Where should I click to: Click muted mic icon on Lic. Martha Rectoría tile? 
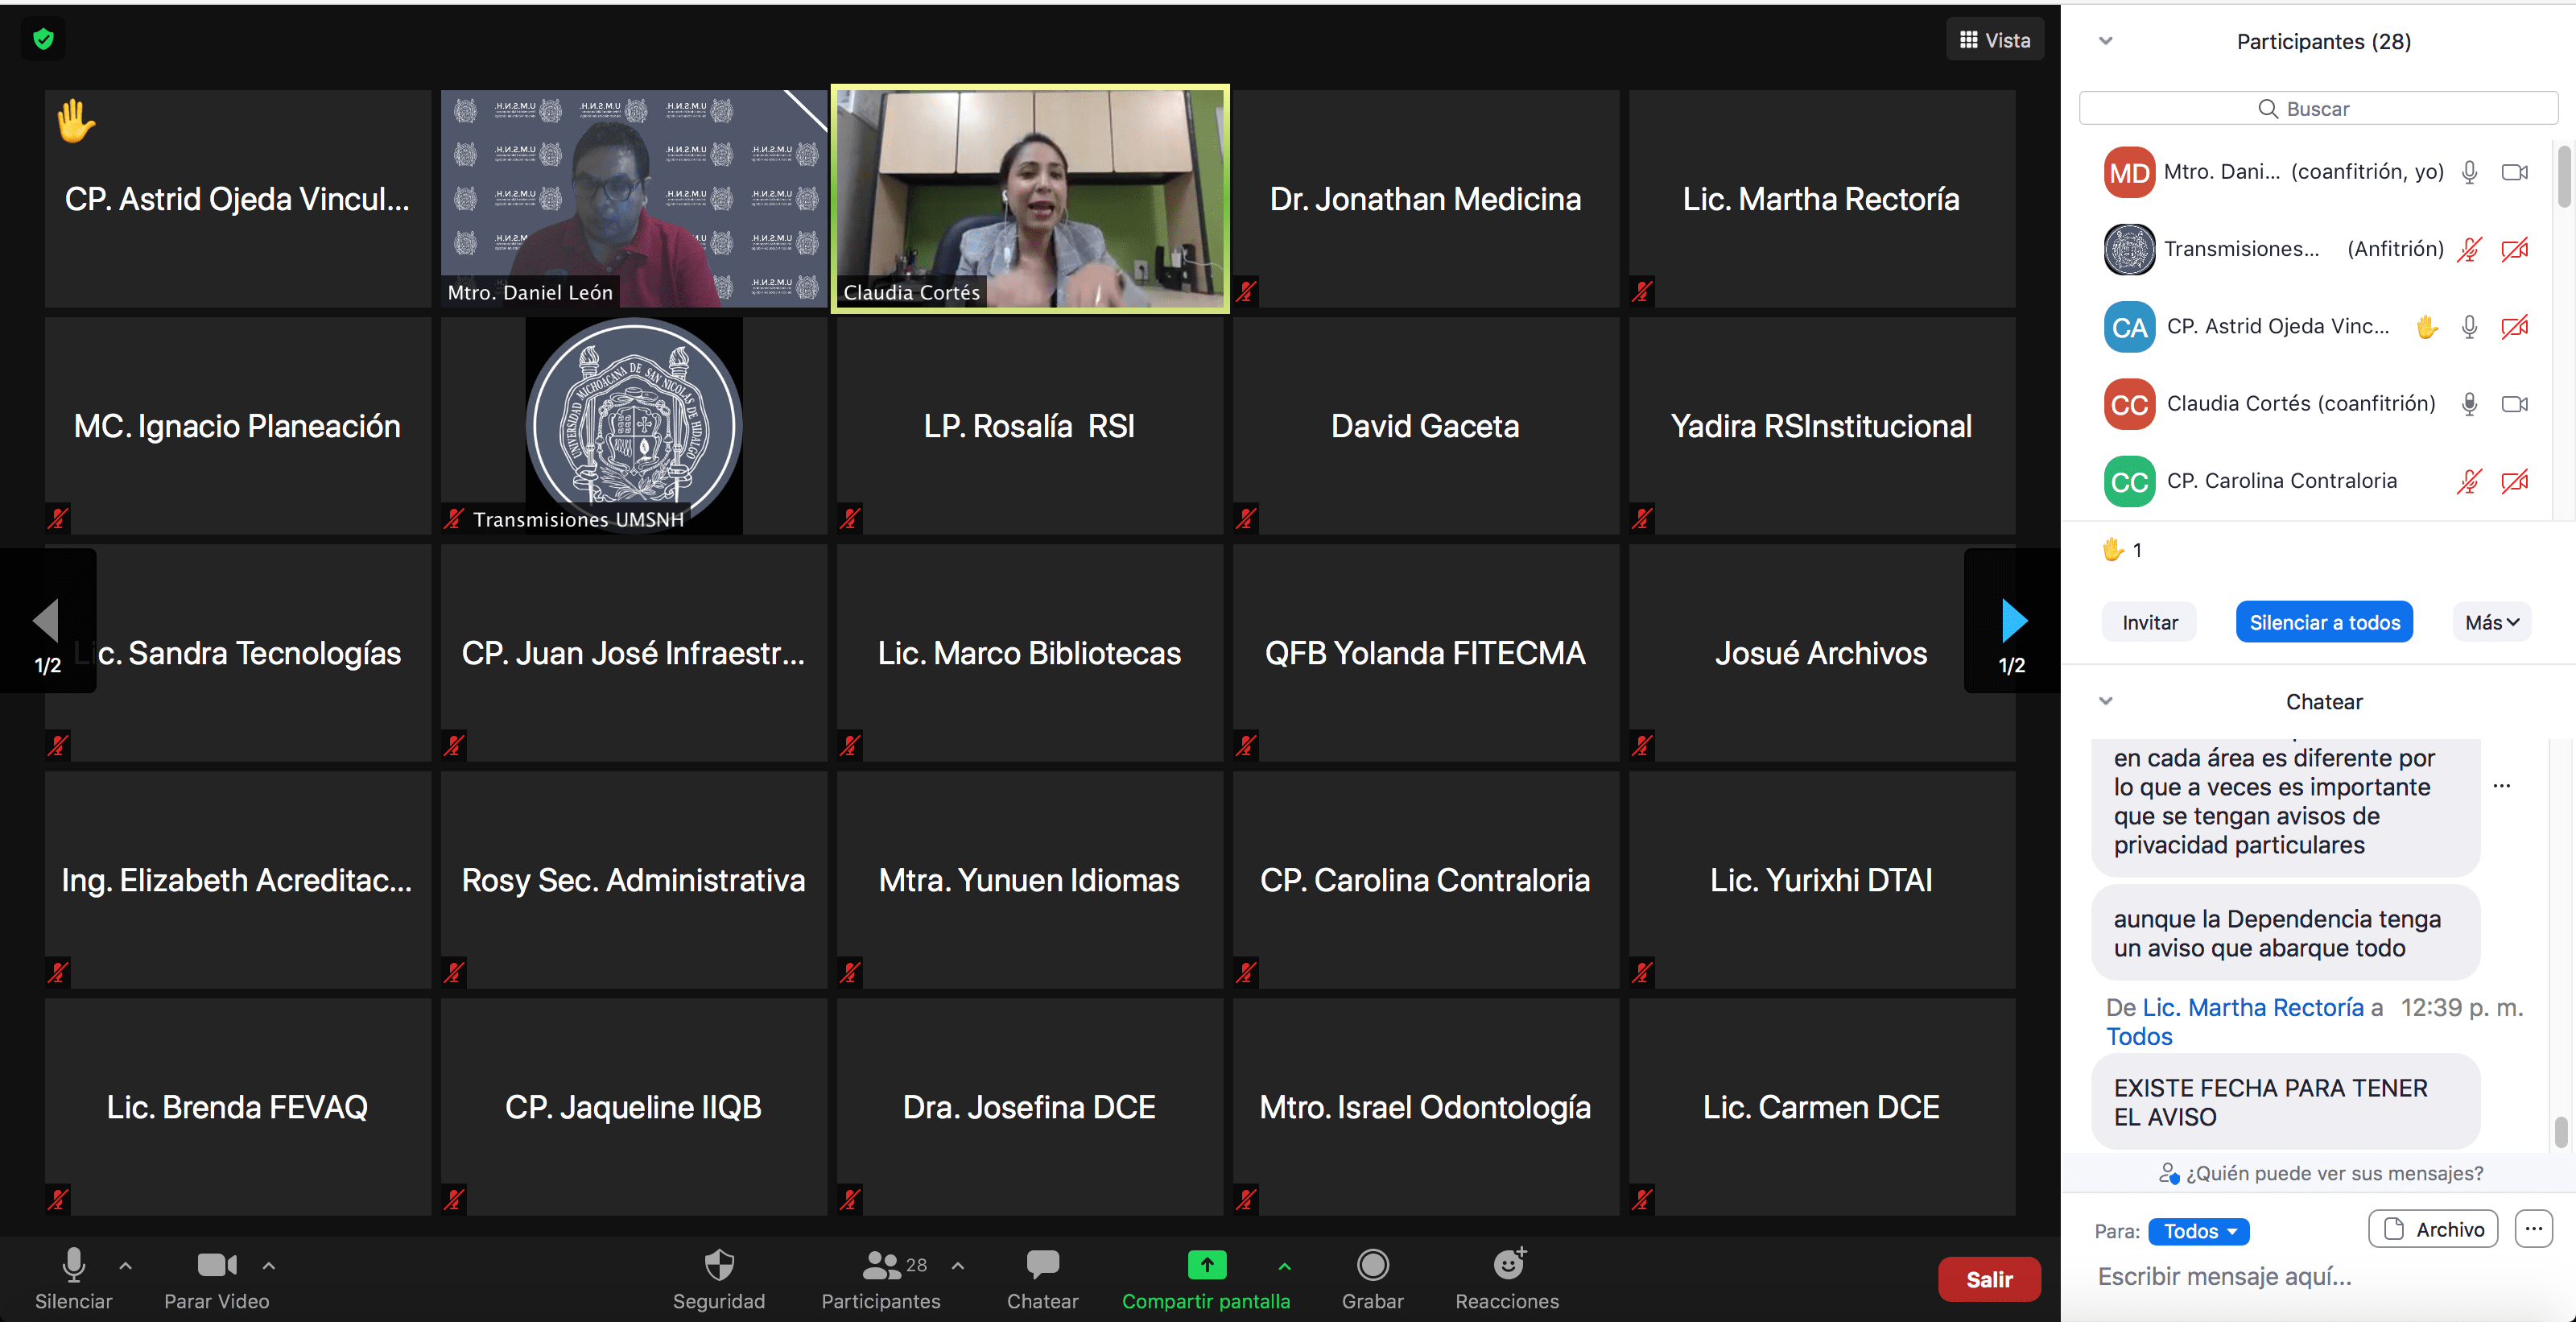pos(1642,292)
